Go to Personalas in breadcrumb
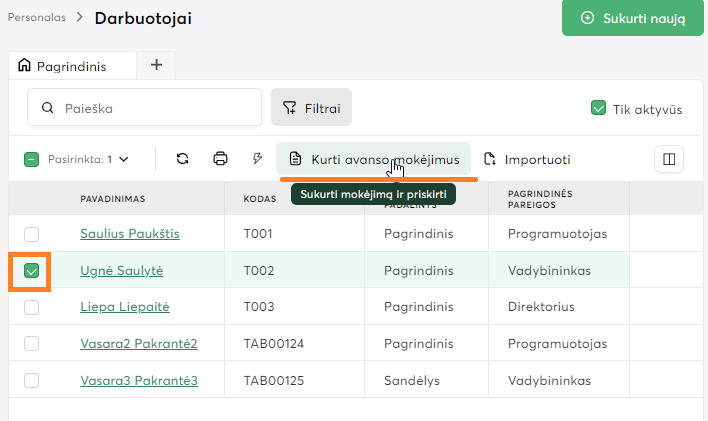 click(37, 18)
